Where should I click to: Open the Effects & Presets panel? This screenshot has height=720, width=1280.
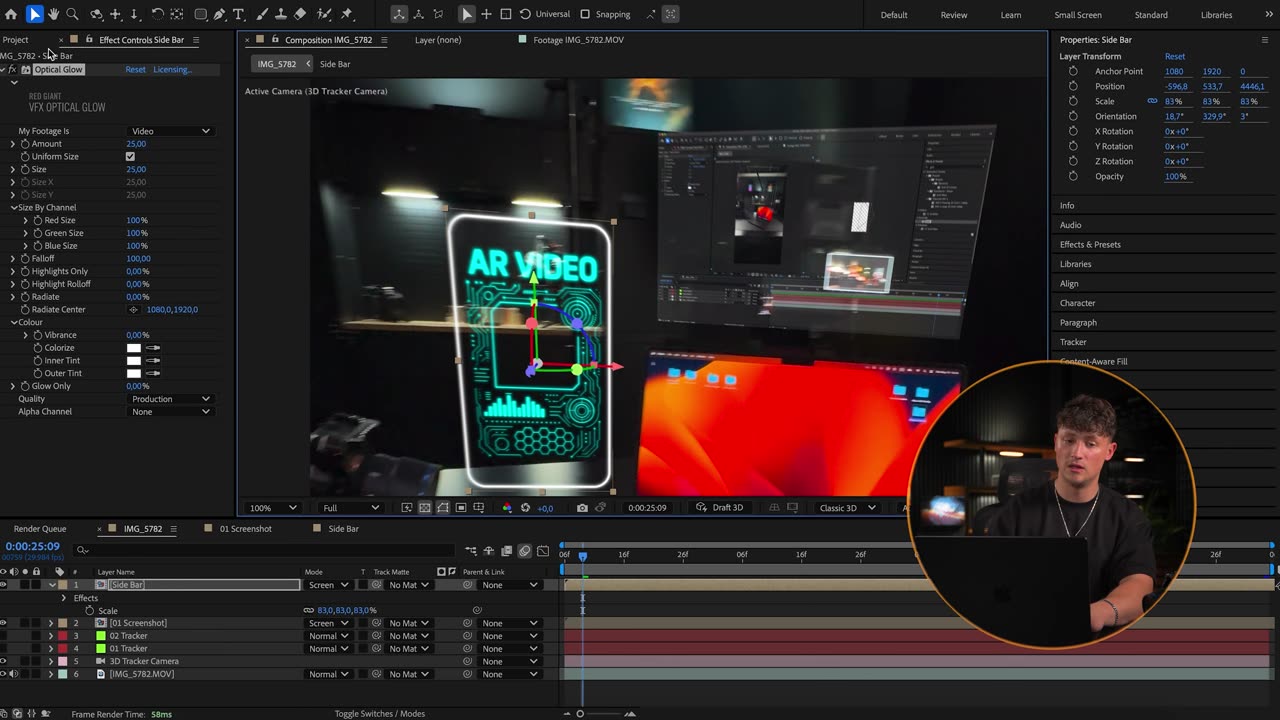1090,245
